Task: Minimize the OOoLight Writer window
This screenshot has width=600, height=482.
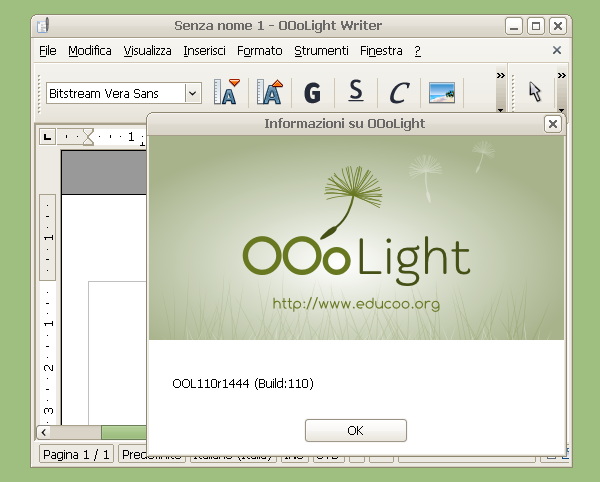Action: click(x=514, y=26)
